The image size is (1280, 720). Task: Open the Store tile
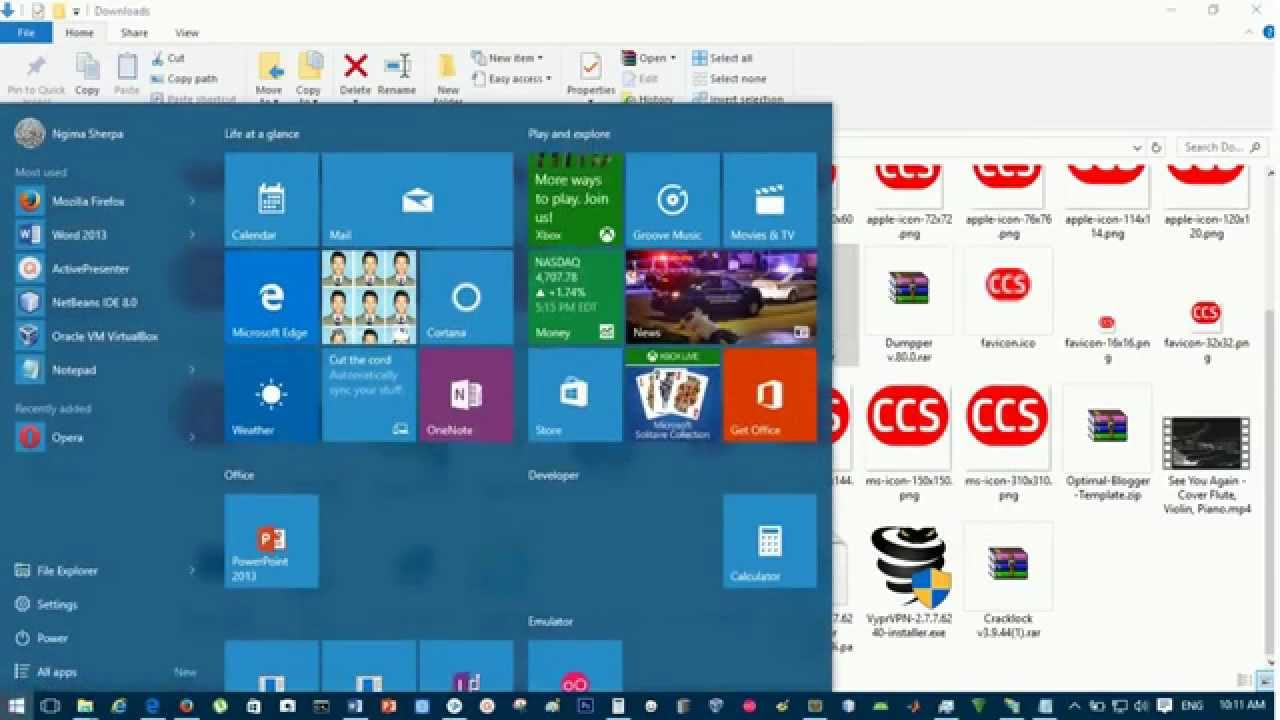(575, 395)
